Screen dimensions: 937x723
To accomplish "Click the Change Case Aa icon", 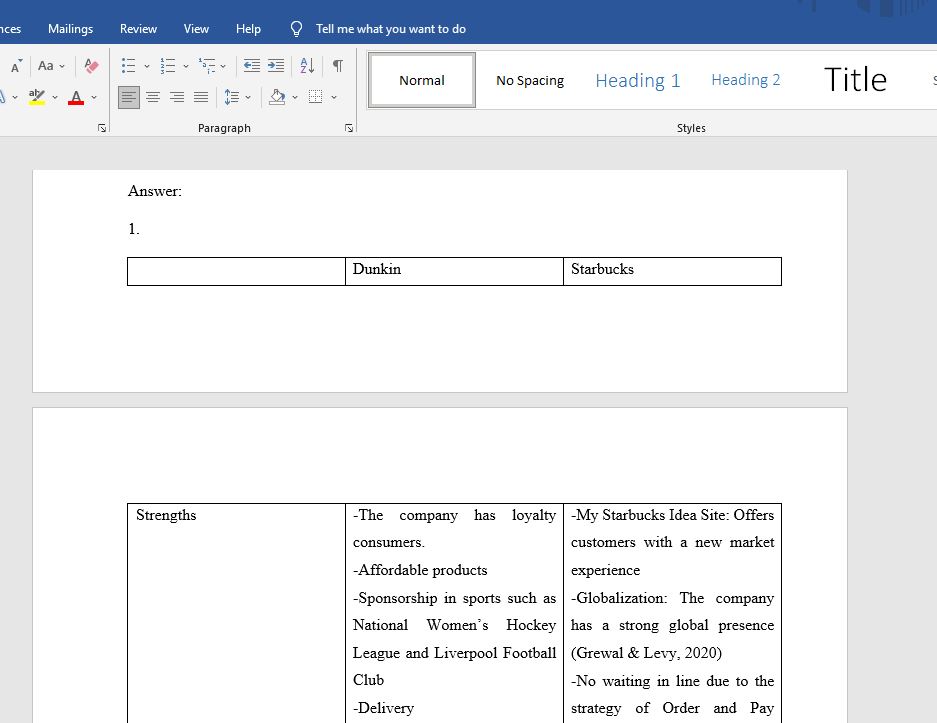I will point(45,66).
